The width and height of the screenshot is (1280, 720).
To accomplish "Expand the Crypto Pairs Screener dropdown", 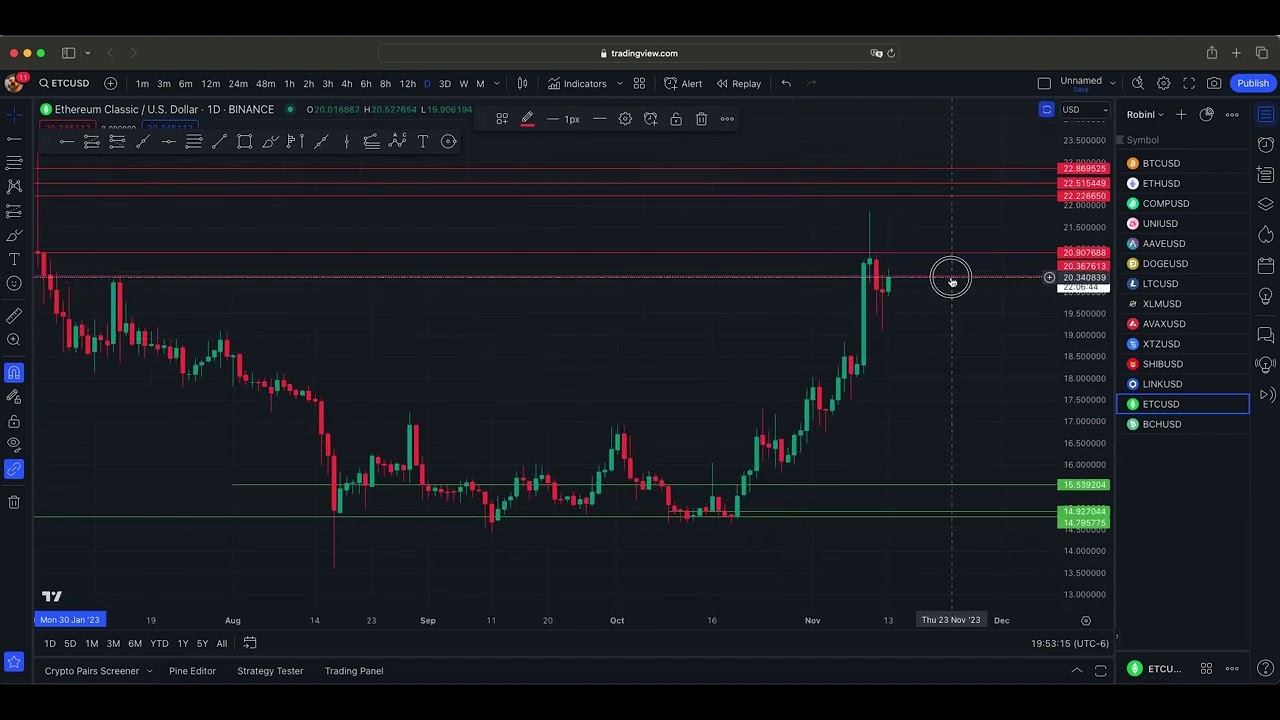I will pyautogui.click(x=149, y=671).
